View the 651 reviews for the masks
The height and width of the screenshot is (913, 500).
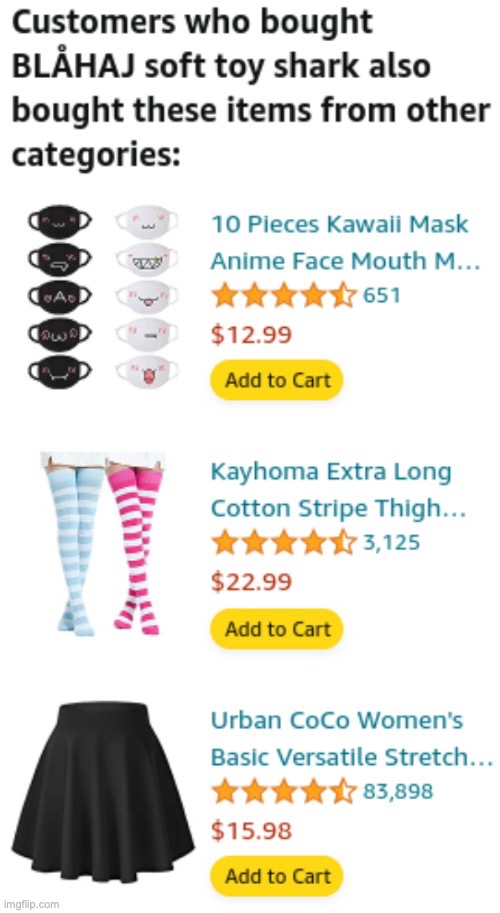pyautogui.click(x=382, y=296)
